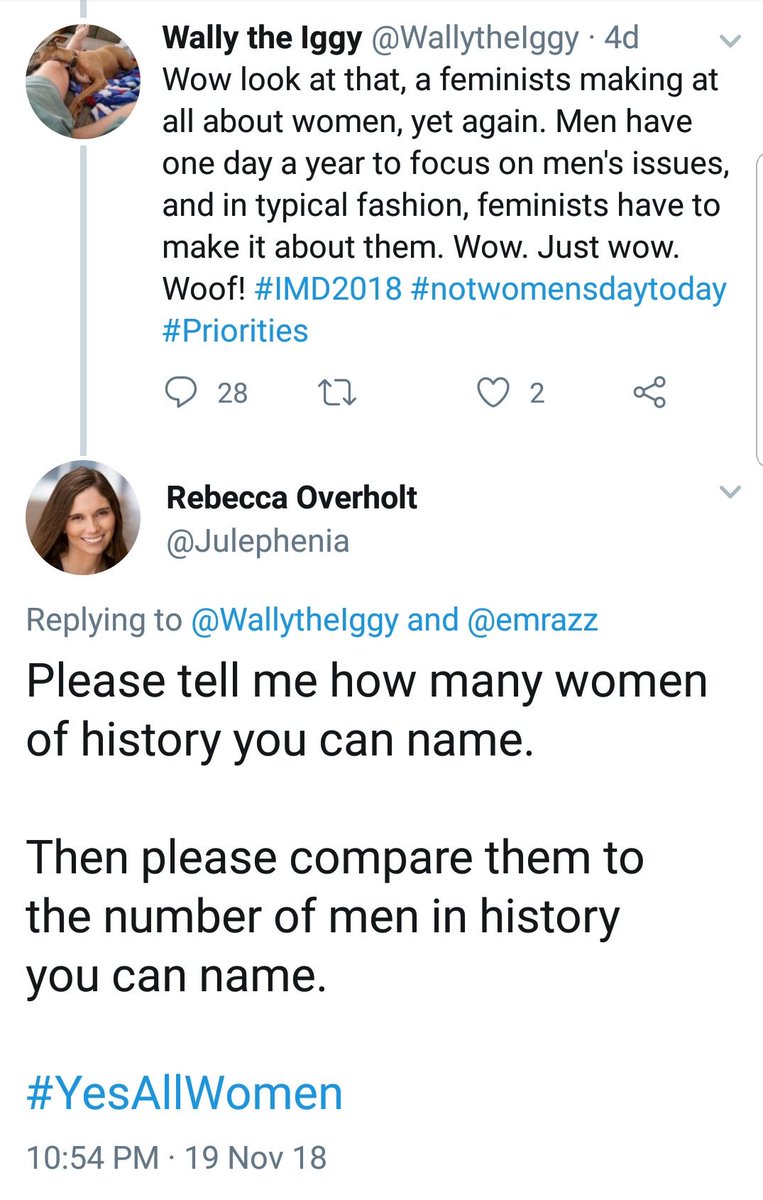Click the Rebecca Overholt display name
Screen dimensions: 763x1200
click(290, 497)
